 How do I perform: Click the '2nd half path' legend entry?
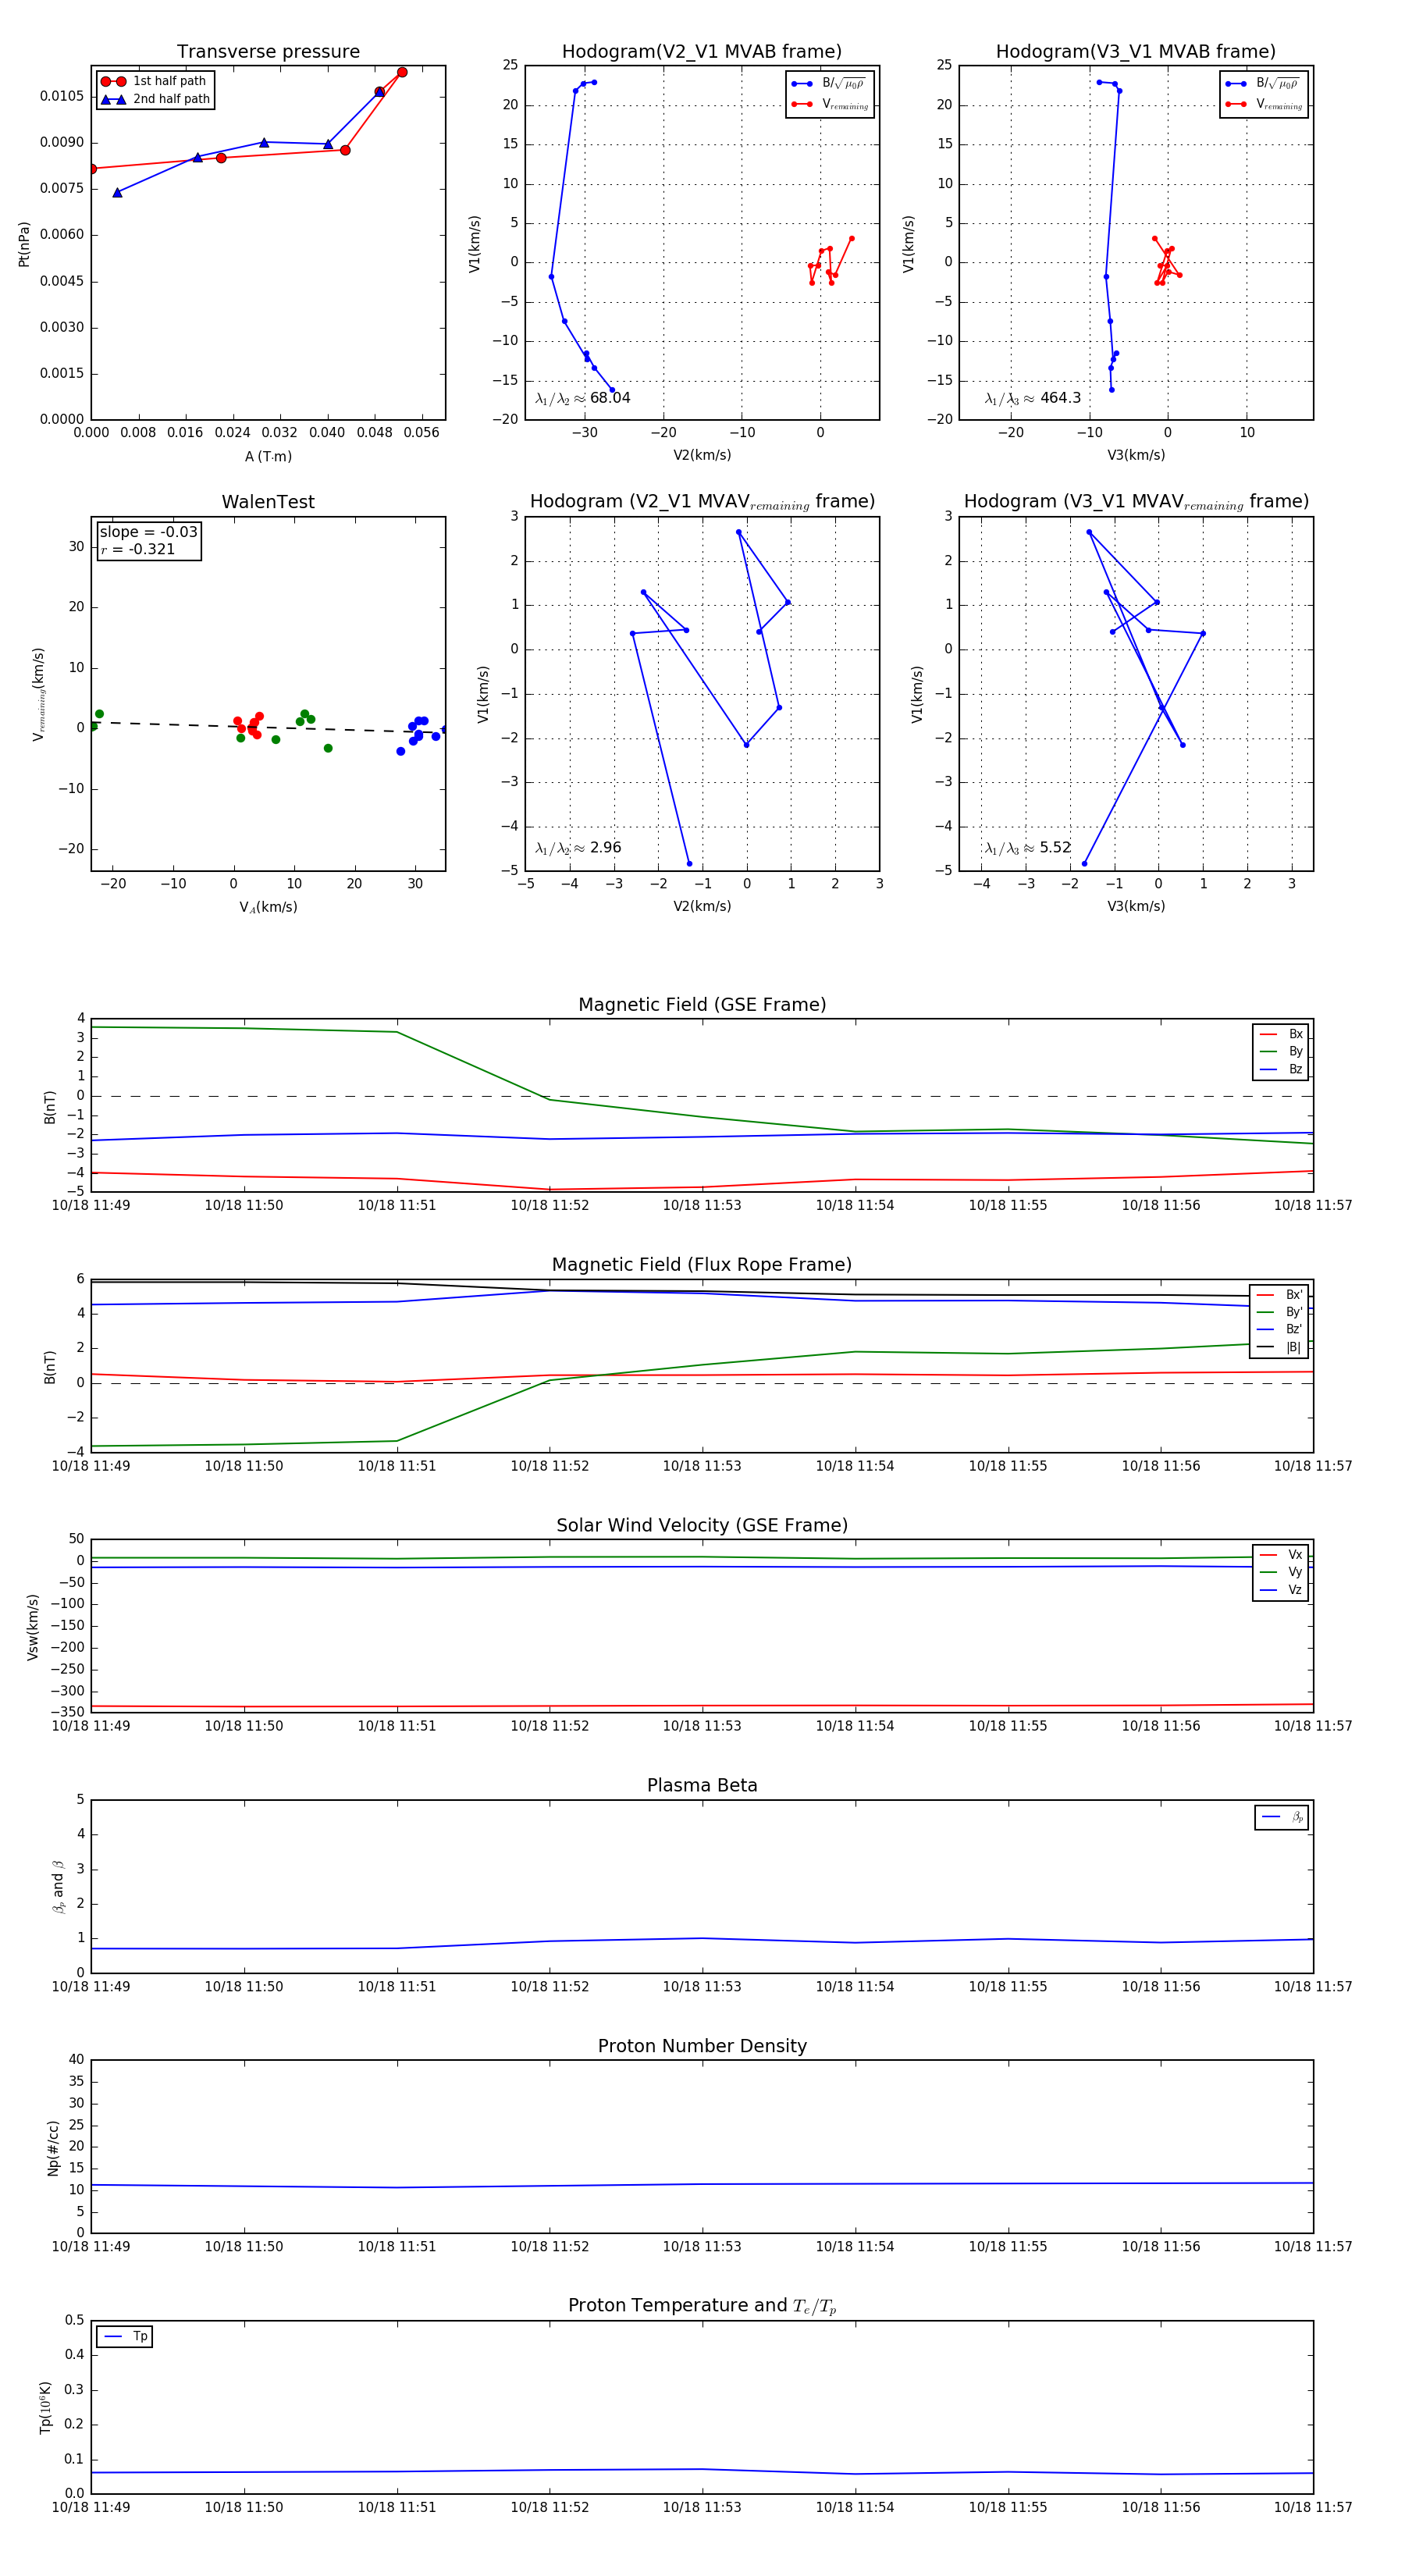click(155, 99)
